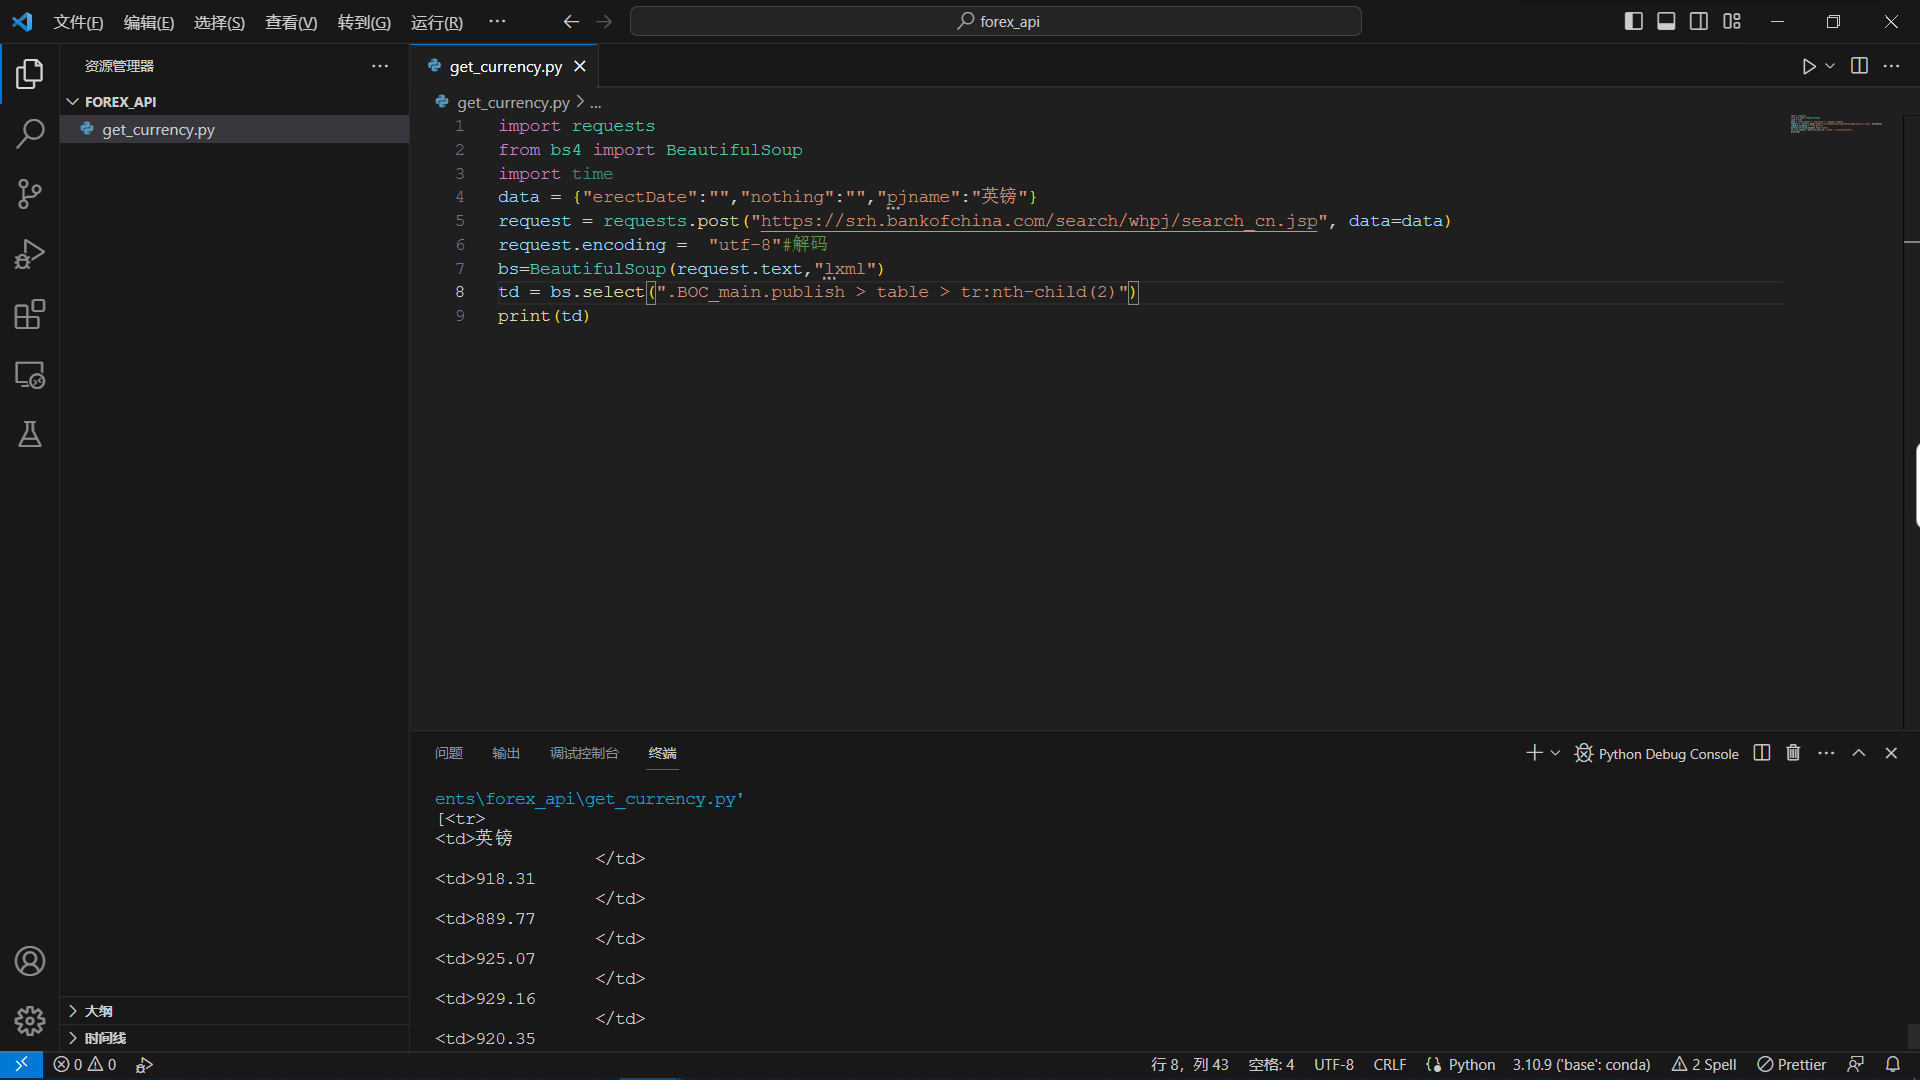The height and width of the screenshot is (1080, 1920).
Task: Change the CRLF end of line setting
Action: 1390,1065
